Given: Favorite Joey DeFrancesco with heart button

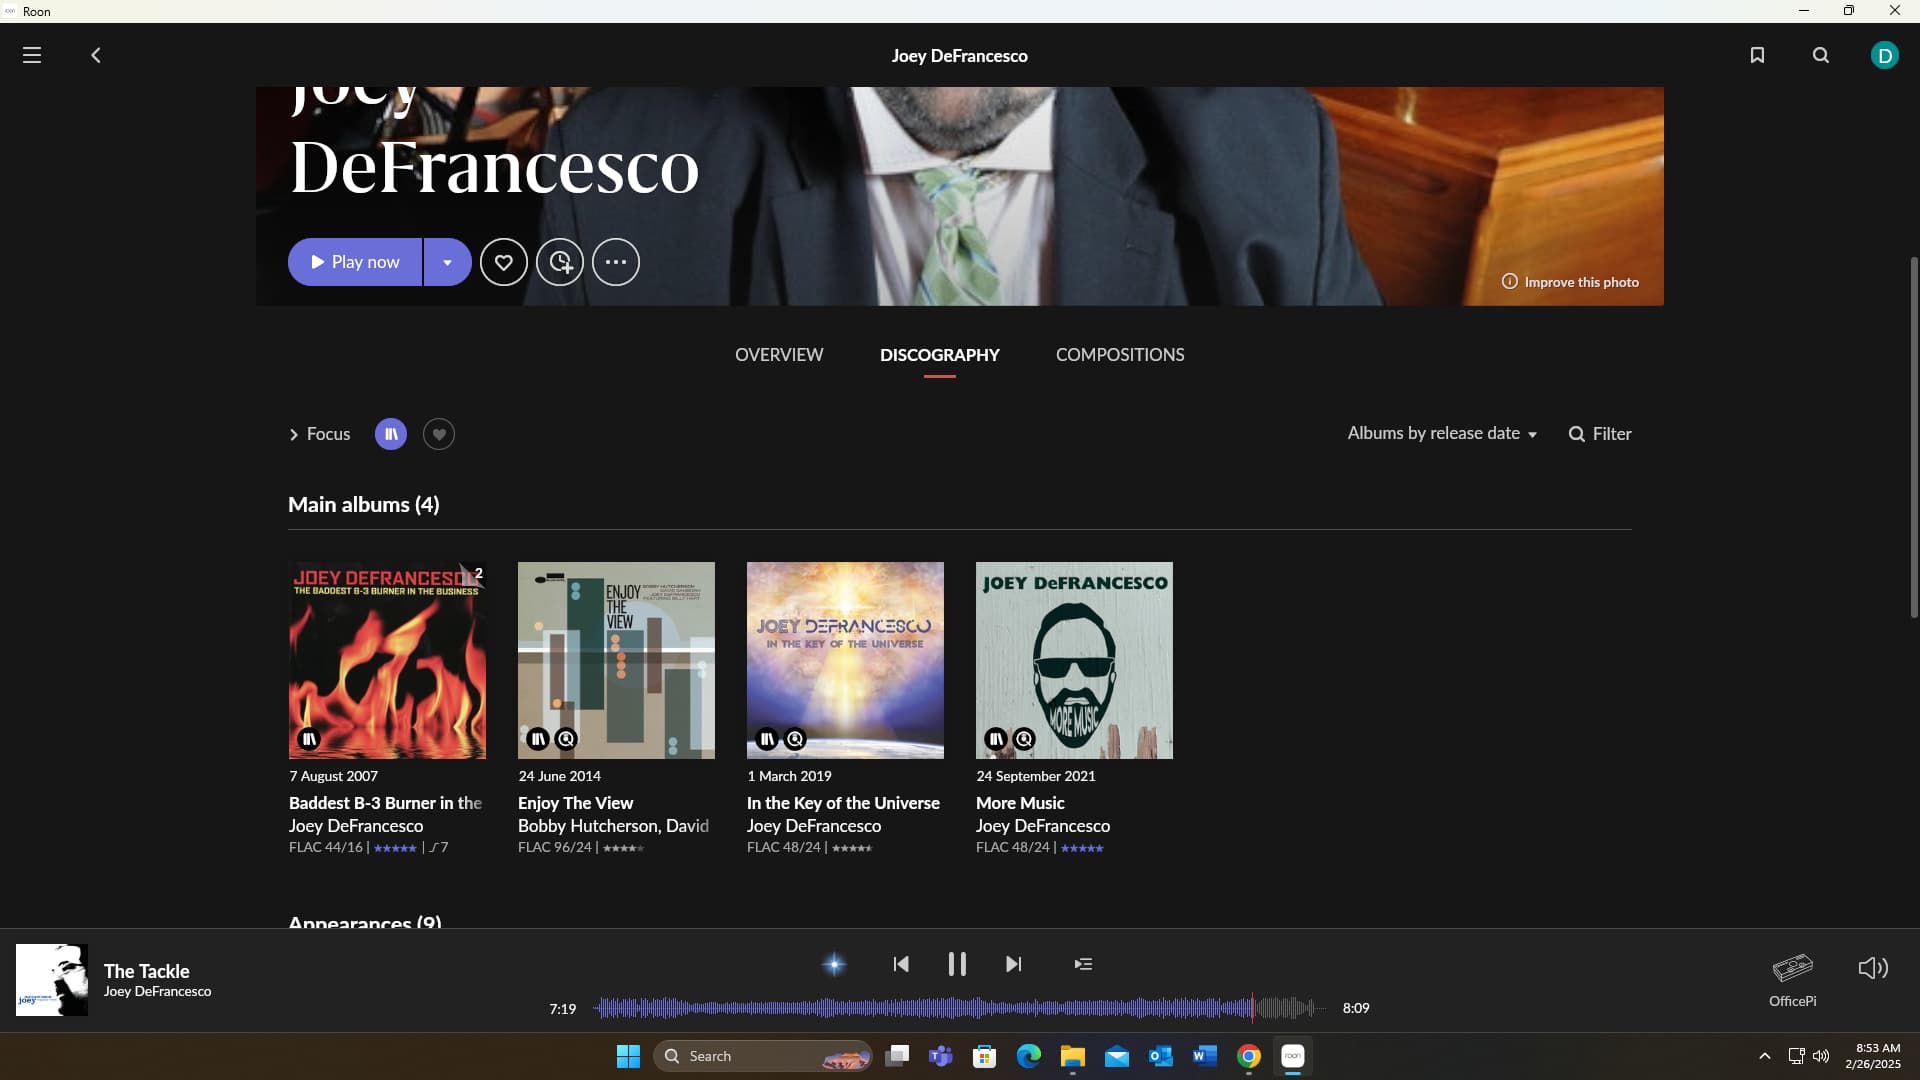Looking at the screenshot, I should tap(504, 262).
